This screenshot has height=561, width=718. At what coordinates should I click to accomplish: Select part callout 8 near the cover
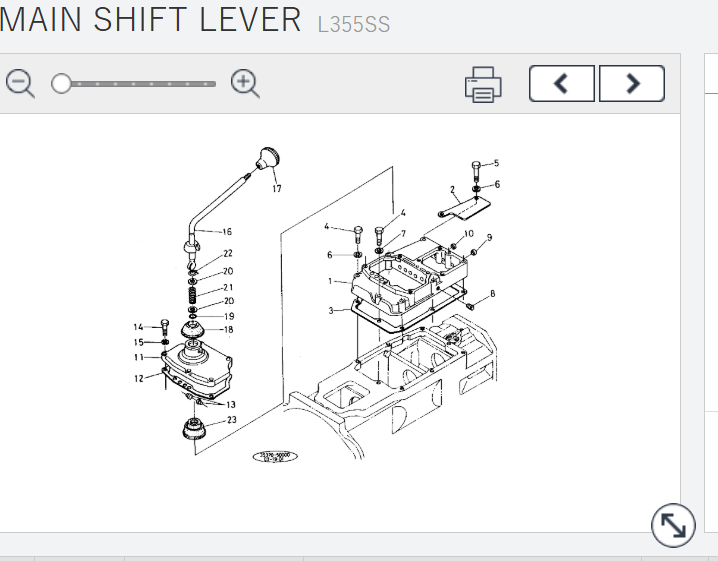point(492,294)
